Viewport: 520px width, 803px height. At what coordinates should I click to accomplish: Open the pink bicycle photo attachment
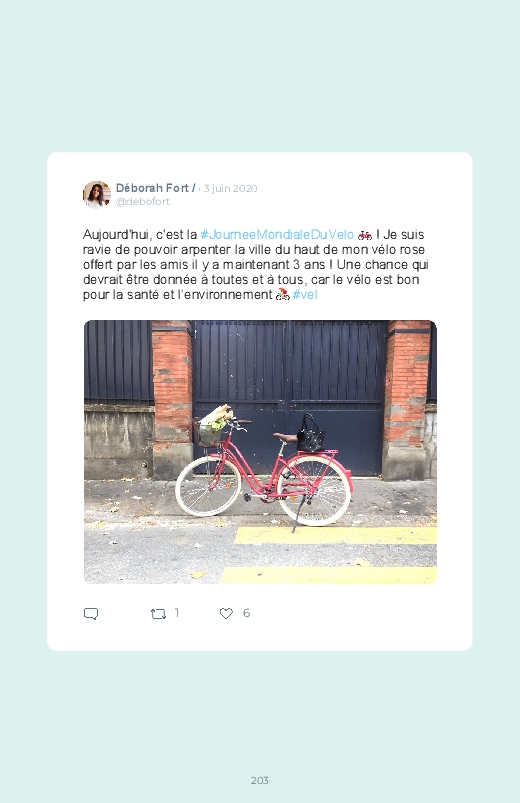click(x=260, y=452)
